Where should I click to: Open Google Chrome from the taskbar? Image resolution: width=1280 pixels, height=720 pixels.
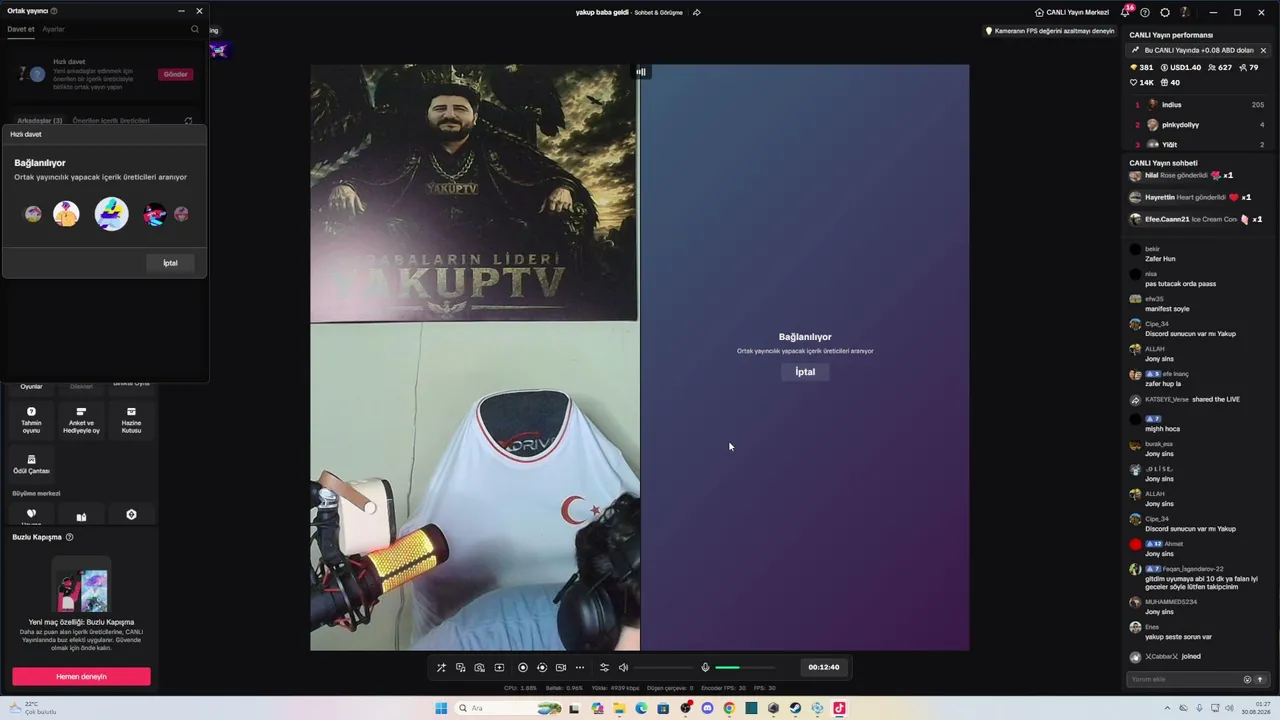click(x=729, y=709)
